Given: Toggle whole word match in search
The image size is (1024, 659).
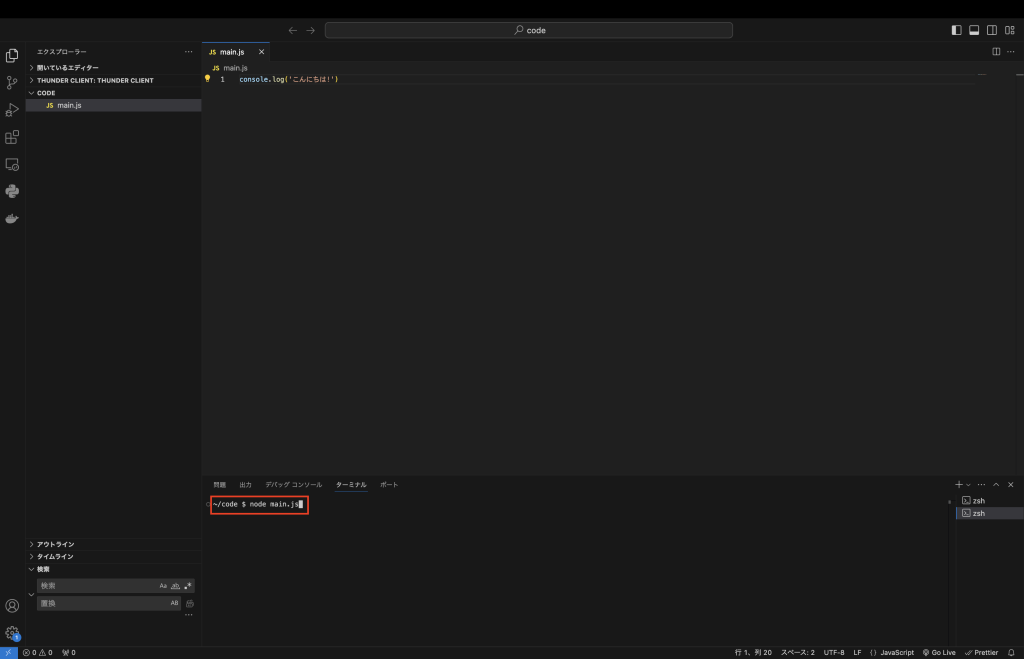Looking at the screenshot, I should (x=175, y=586).
